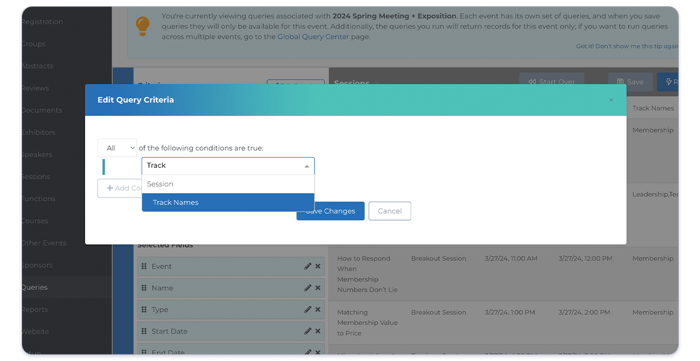The height and width of the screenshot is (361, 700).
Task: Open Reviews in the sidebar
Action: (36, 88)
